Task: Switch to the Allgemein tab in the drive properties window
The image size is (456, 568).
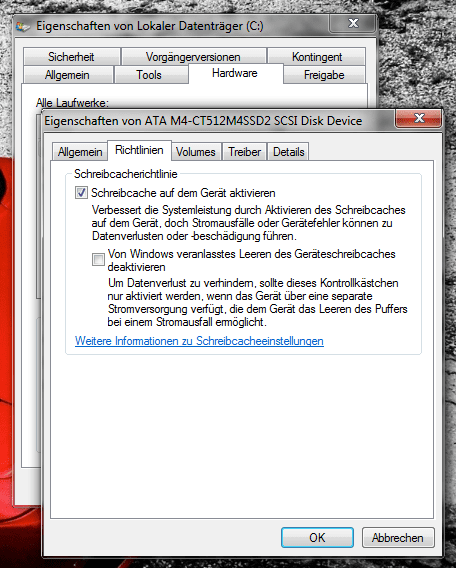Action: 67,75
